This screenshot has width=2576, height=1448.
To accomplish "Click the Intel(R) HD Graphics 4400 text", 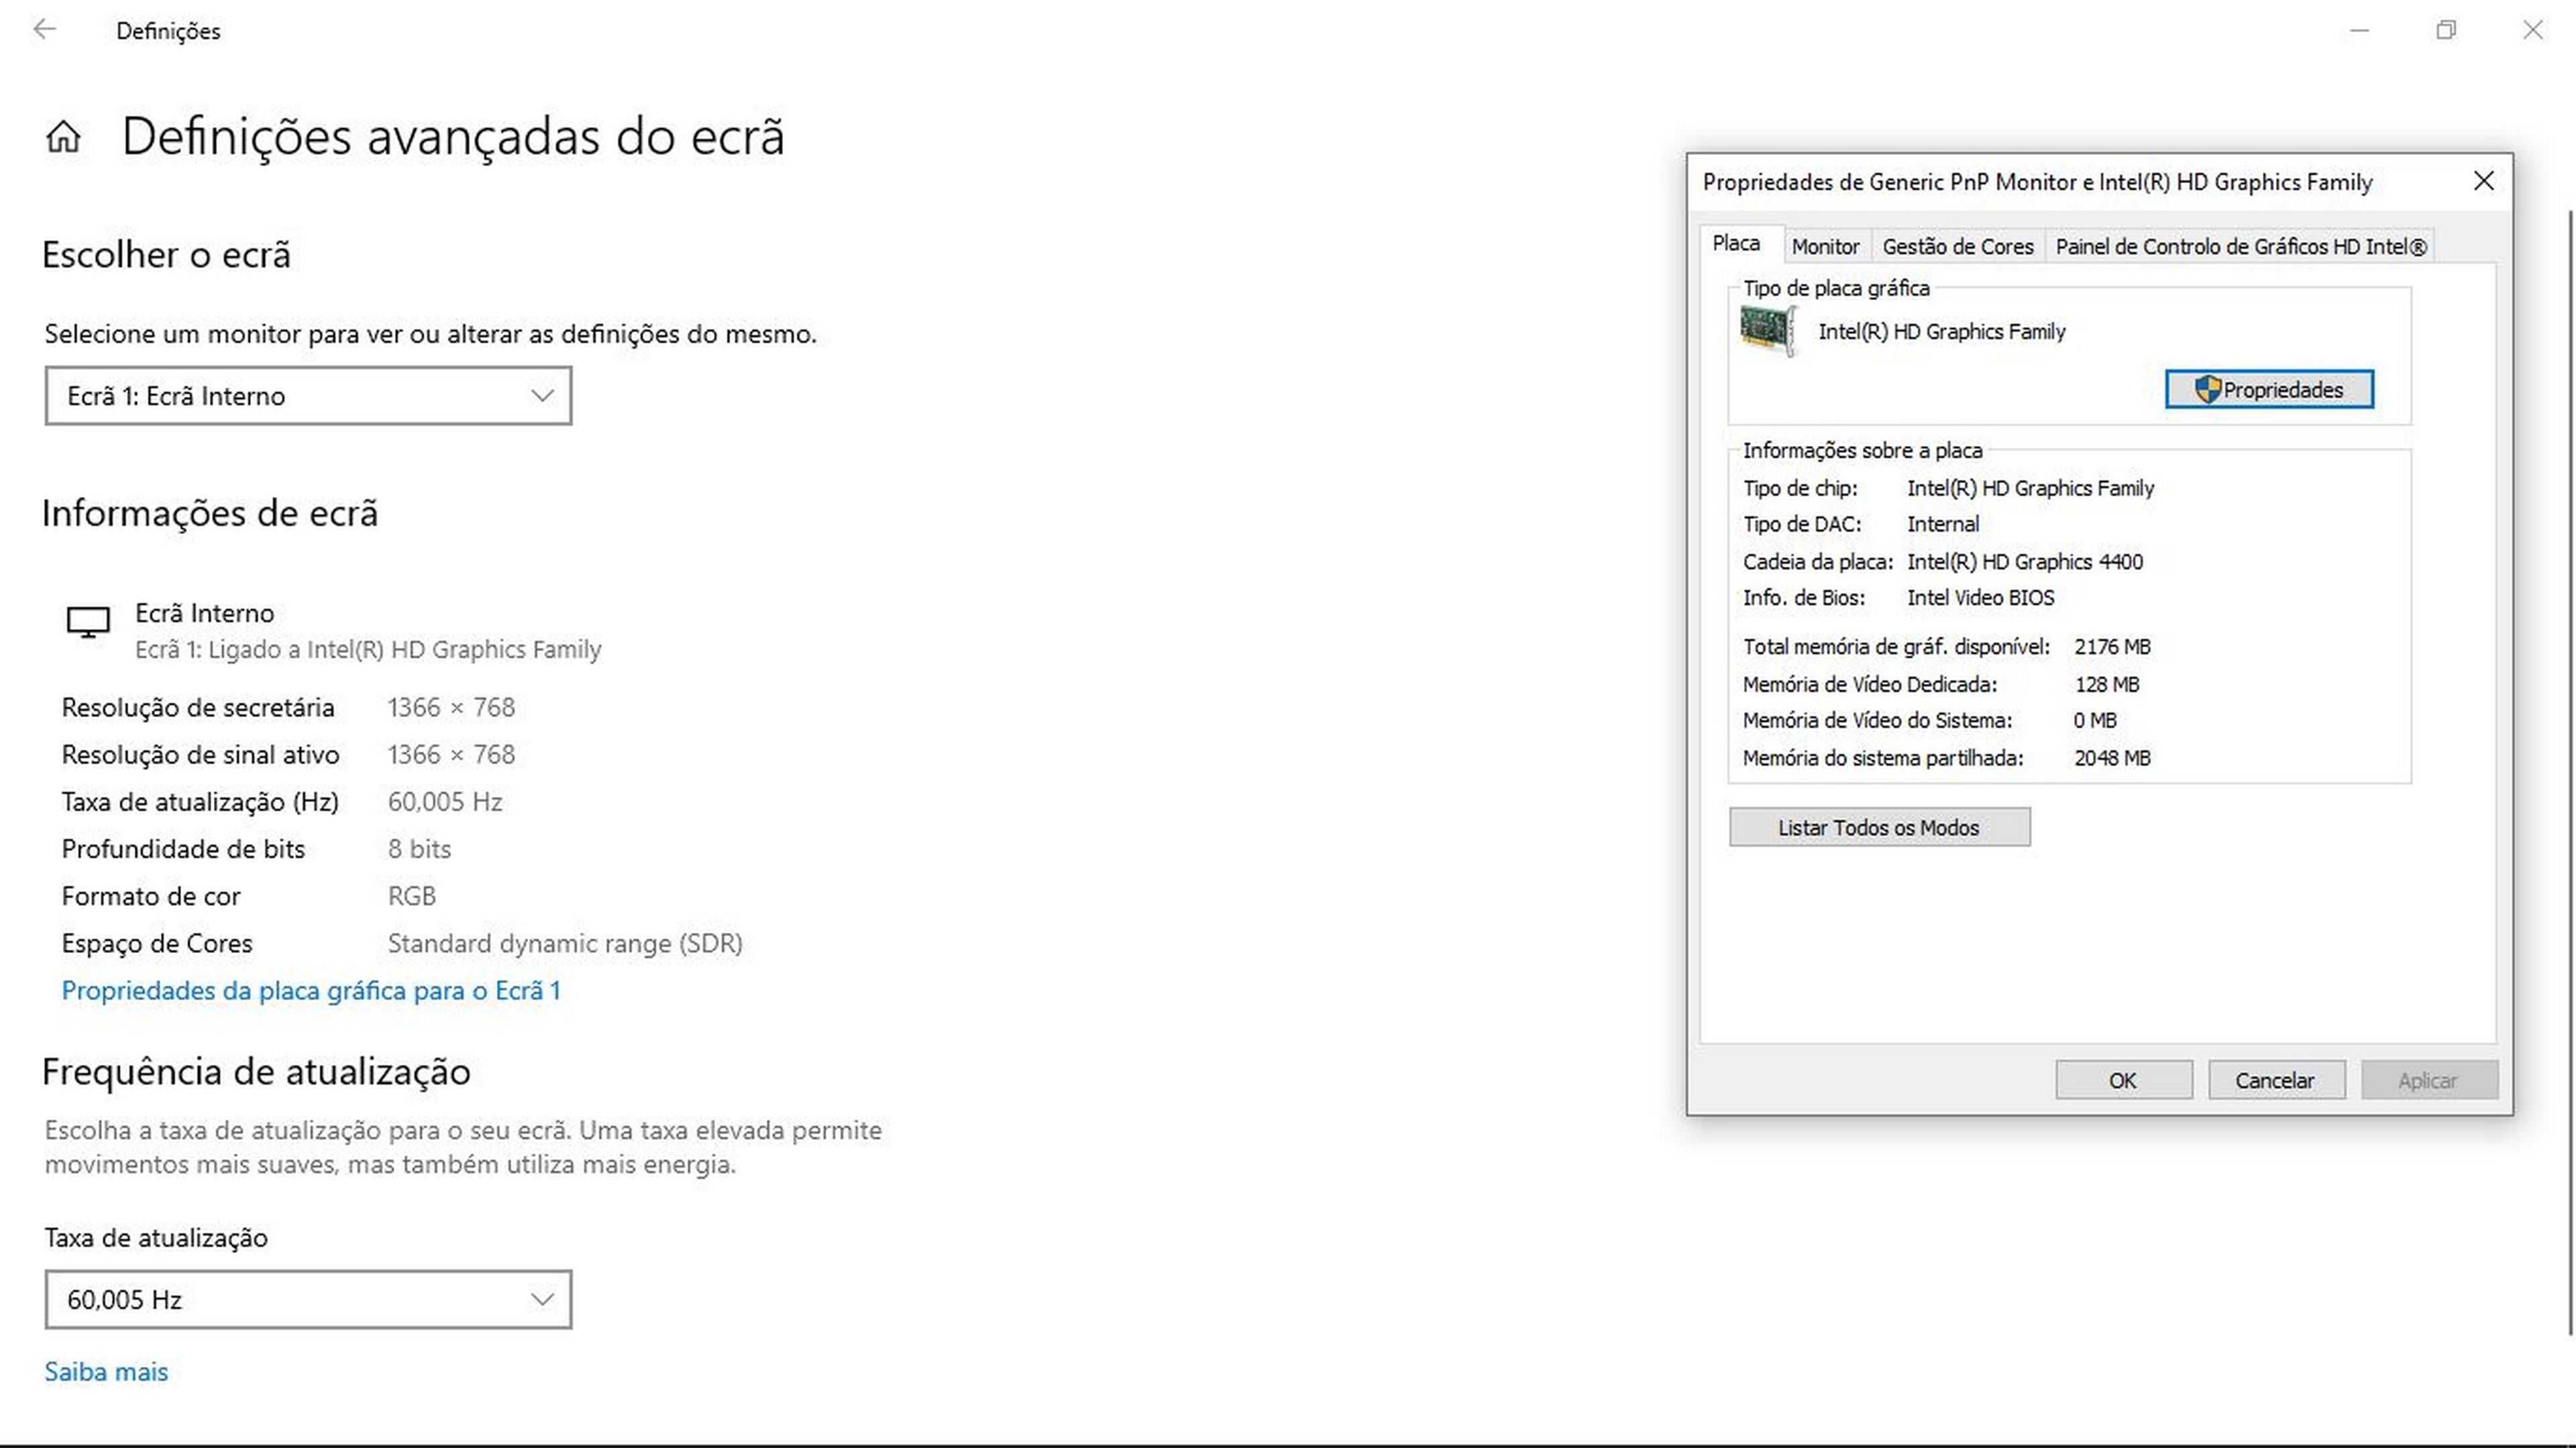I will pyautogui.click(x=2025, y=561).
